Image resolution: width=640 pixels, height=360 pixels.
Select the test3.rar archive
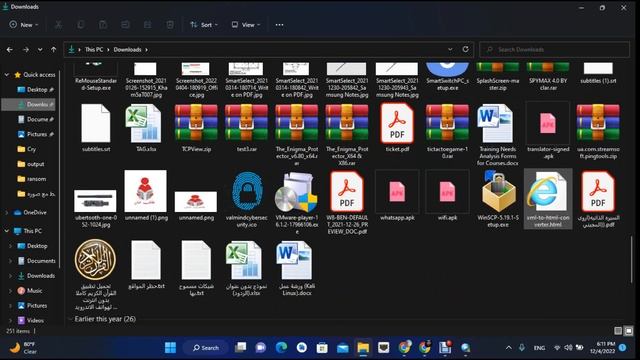pos(246,128)
